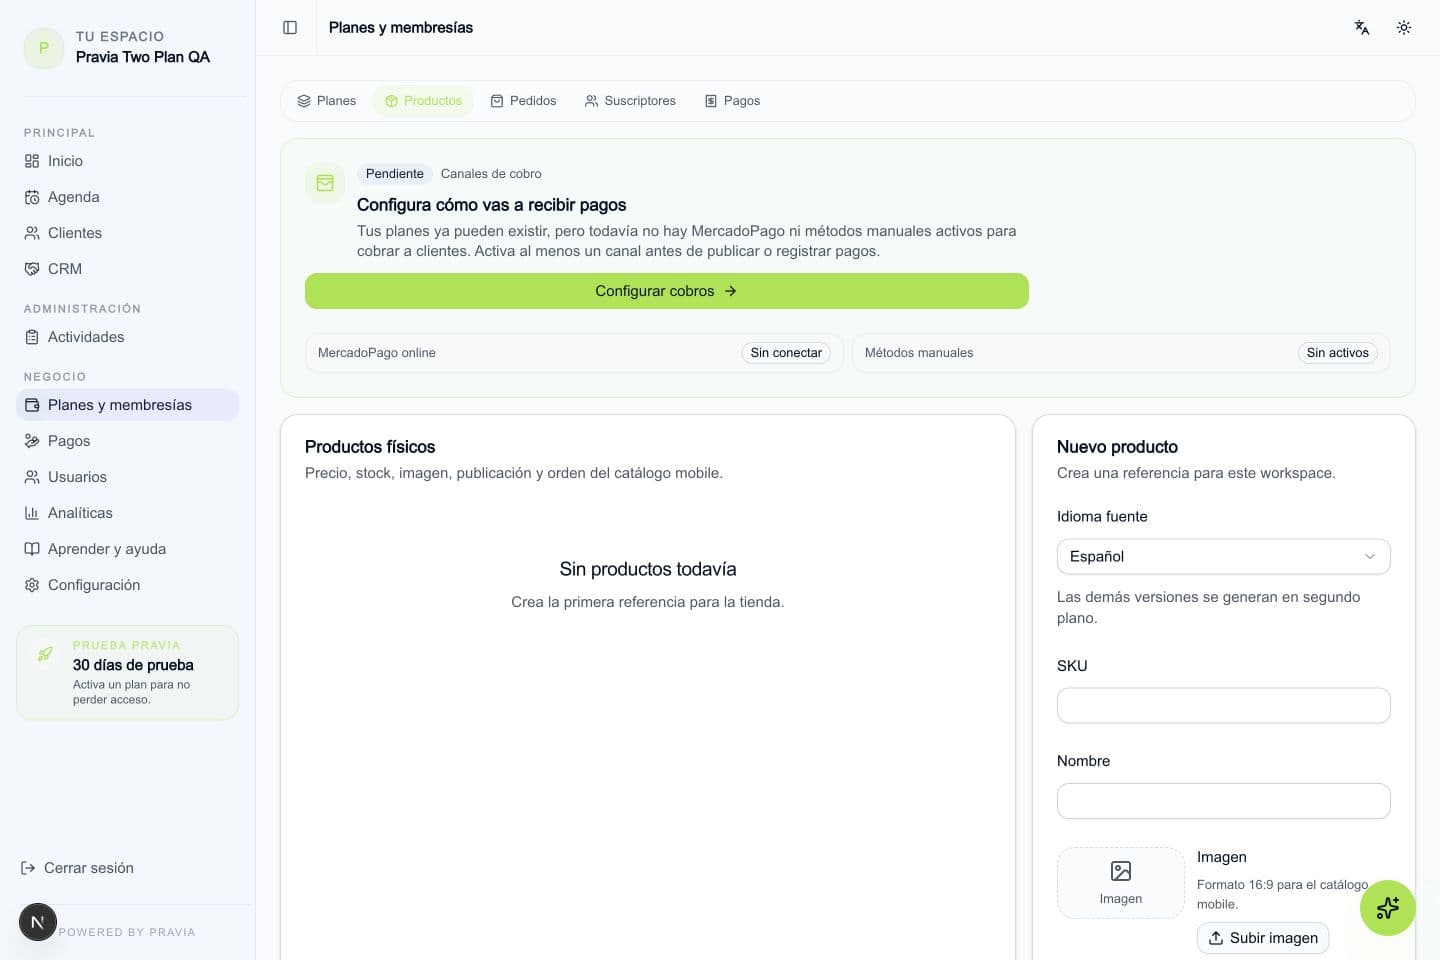
Task: Click the Pendiente status badge
Action: click(x=394, y=174)
